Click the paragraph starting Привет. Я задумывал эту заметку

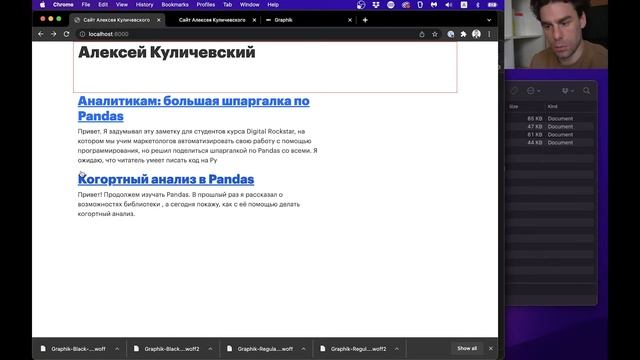[198, 146]
